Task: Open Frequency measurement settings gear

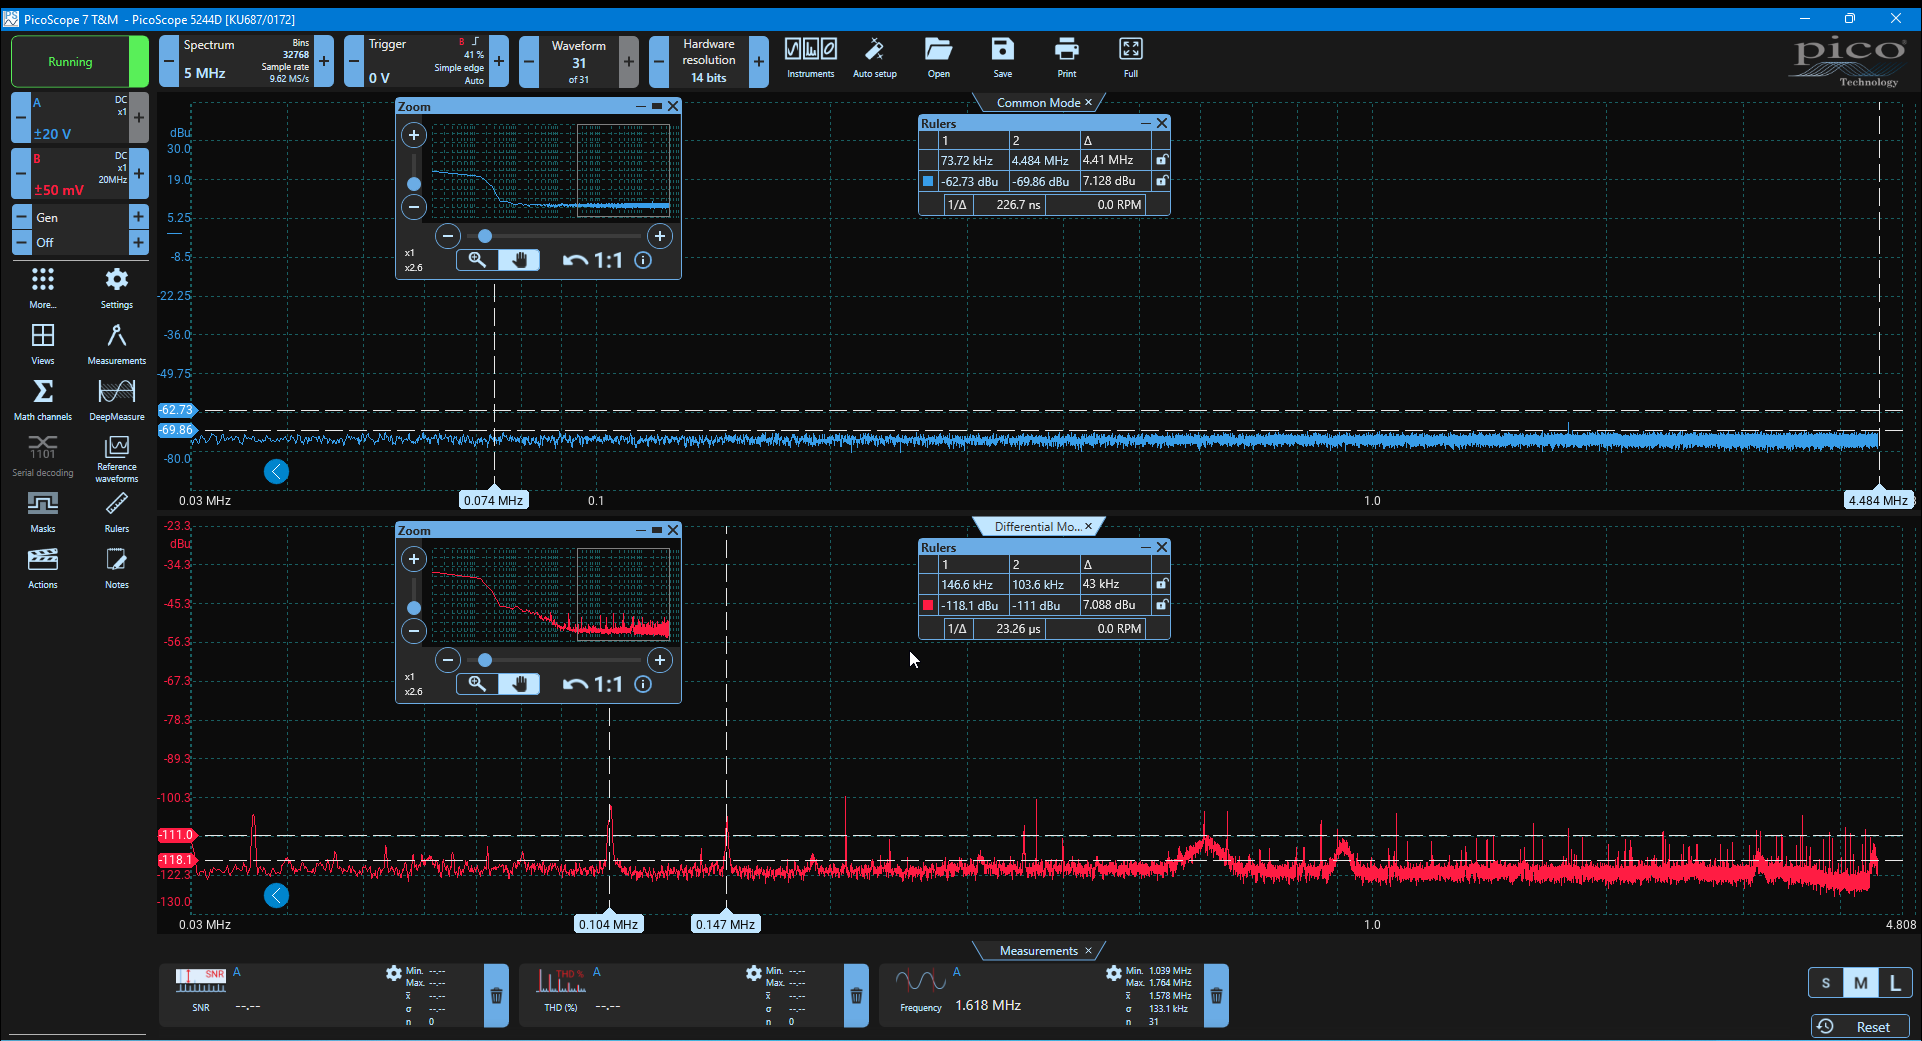Action: click(1114, 973)
